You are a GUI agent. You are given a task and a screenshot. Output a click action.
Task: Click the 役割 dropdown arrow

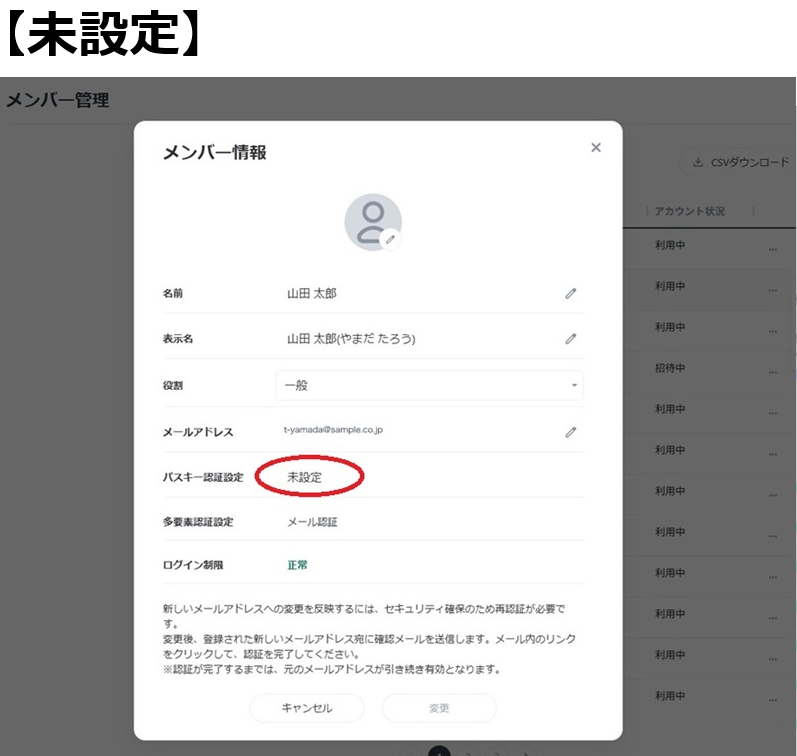pyautogui.click(x=574, y=385)
